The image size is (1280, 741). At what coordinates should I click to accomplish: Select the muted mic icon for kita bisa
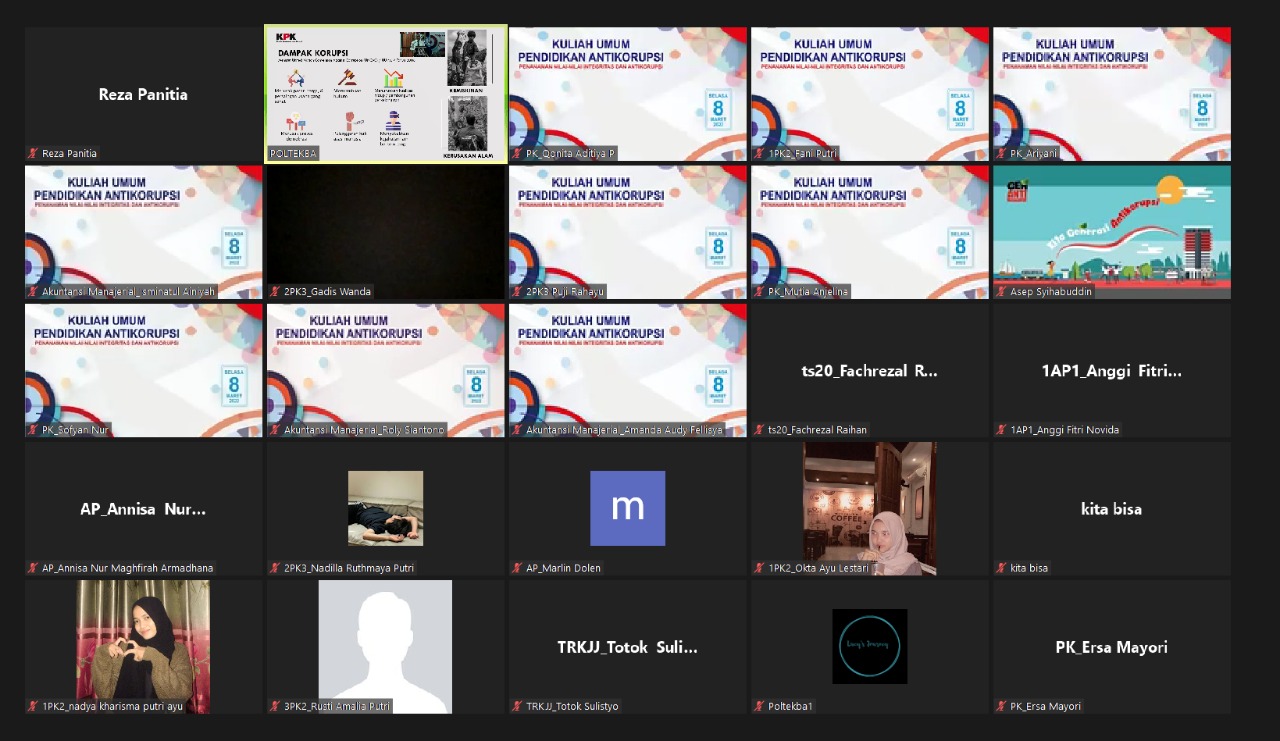pyautogui.click(x=1001, y=568)
